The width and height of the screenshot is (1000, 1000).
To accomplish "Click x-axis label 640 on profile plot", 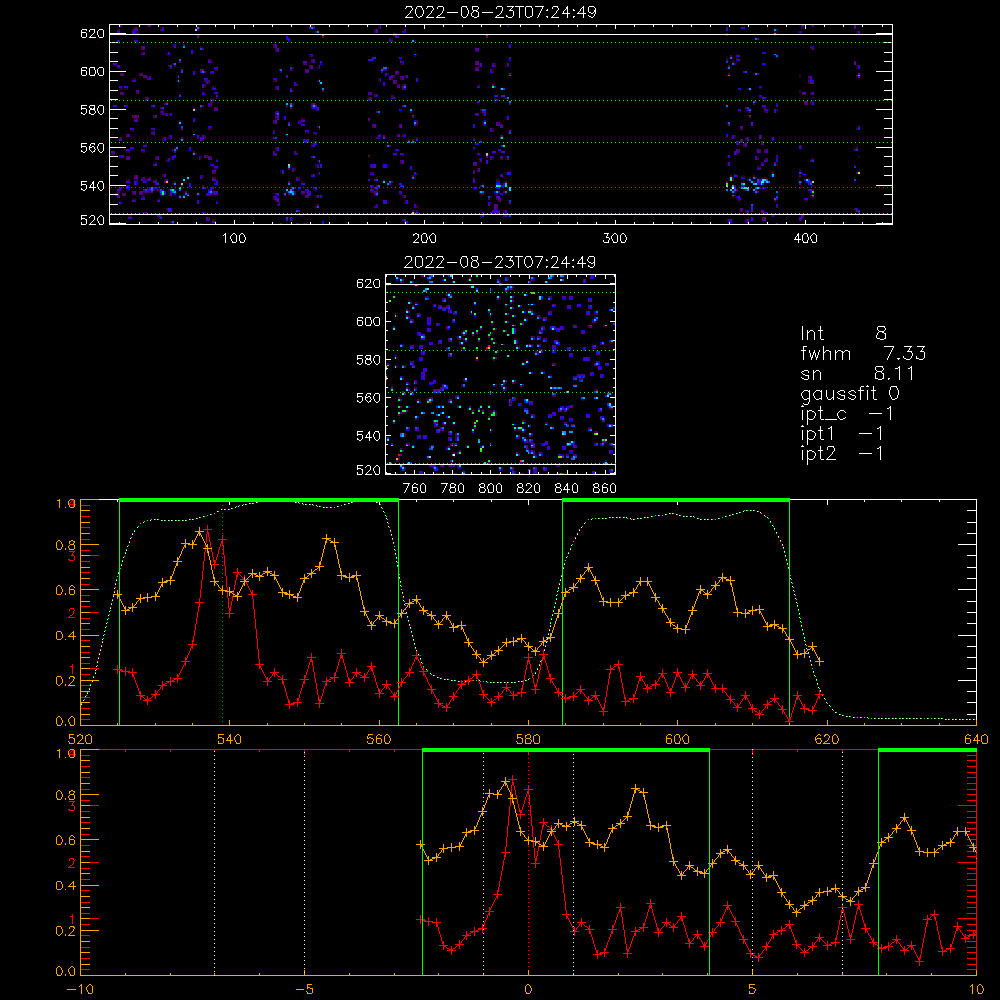I will tap(976, 739).
